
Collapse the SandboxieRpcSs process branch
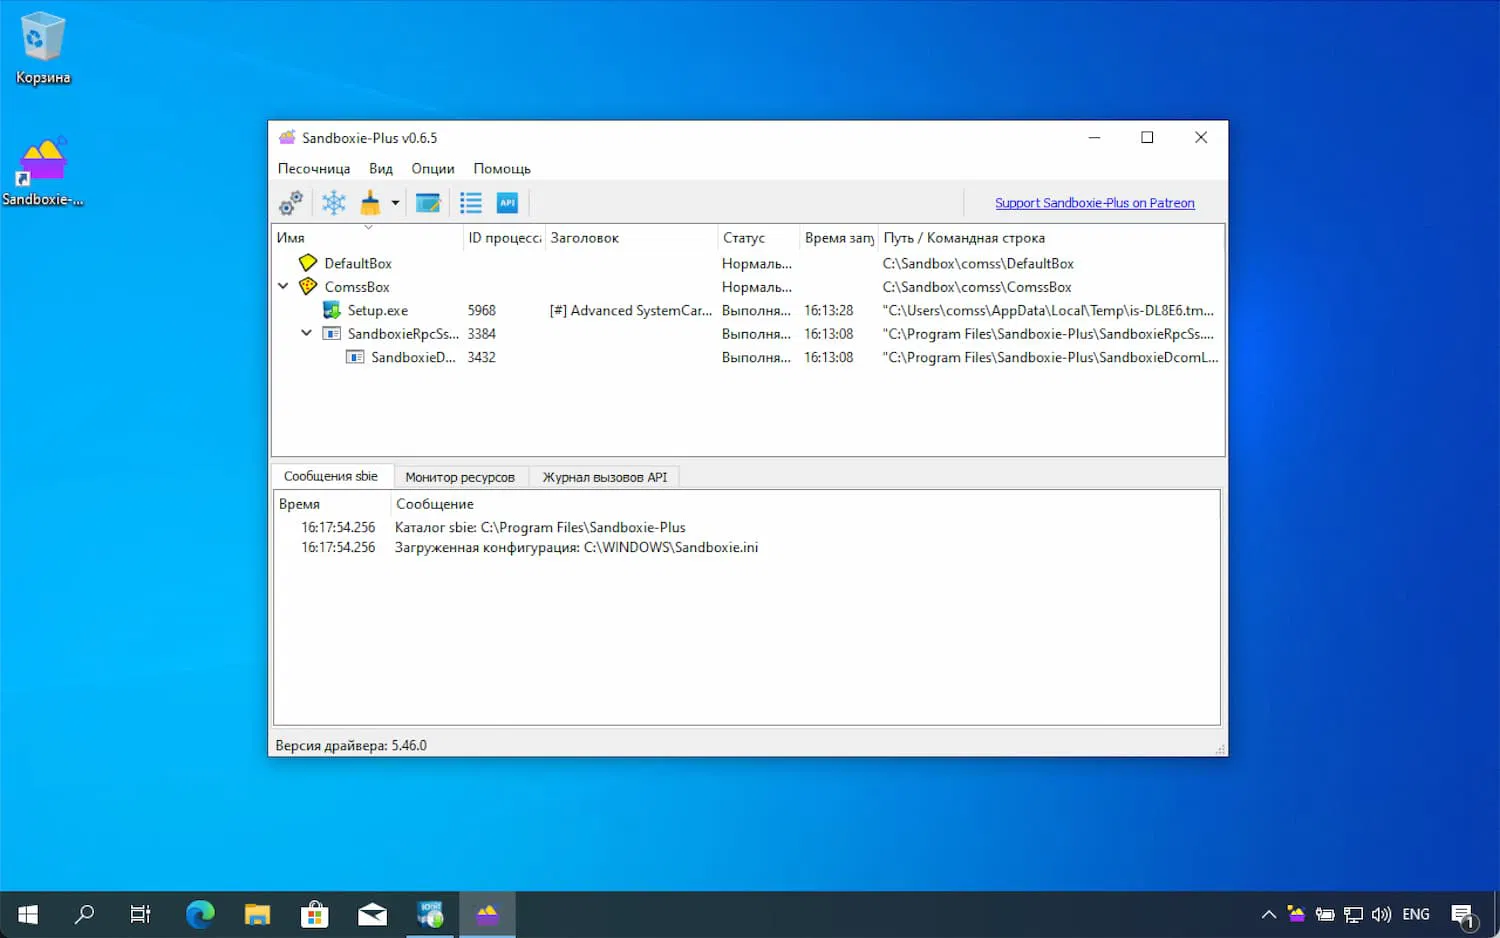[307, 334]
